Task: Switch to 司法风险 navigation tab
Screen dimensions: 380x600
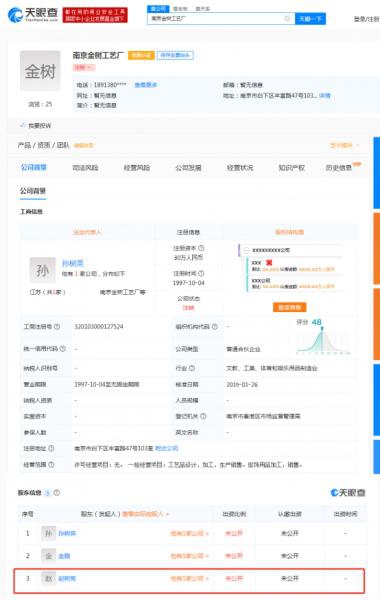Action: pyautogui.click(x=85, y=168)
